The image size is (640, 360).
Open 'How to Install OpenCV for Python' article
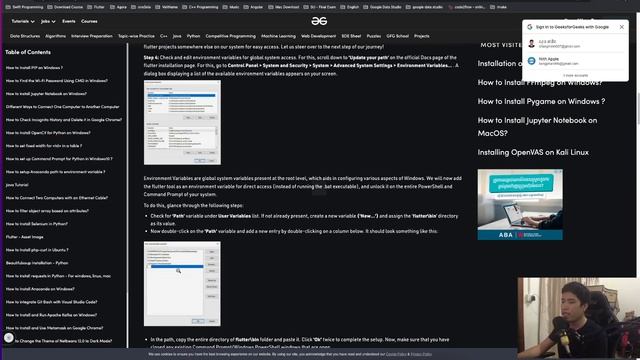tap(48, 133)
